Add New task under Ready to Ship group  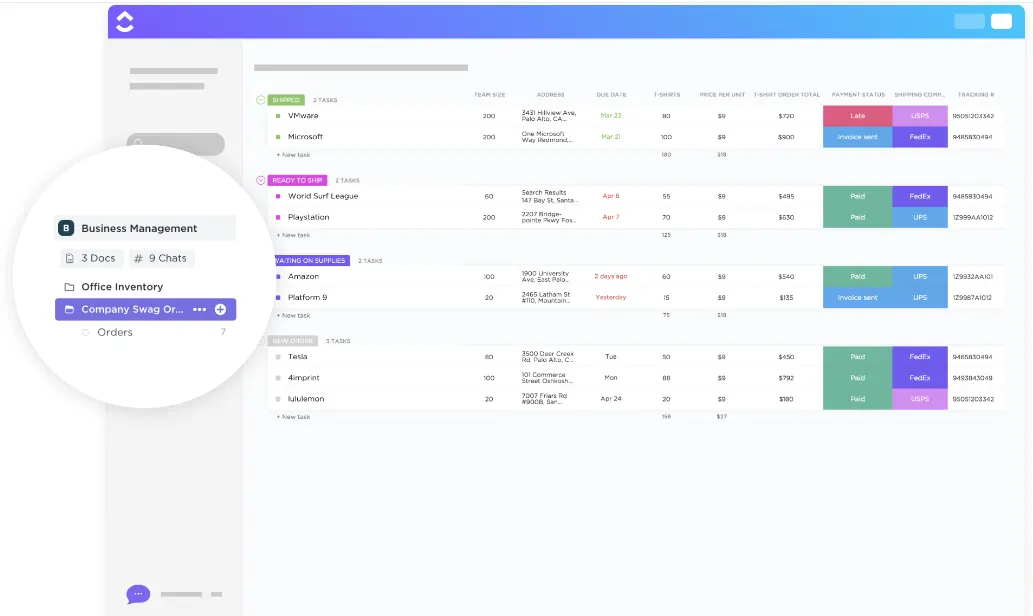pyautogui.click(x=293, y=235)
